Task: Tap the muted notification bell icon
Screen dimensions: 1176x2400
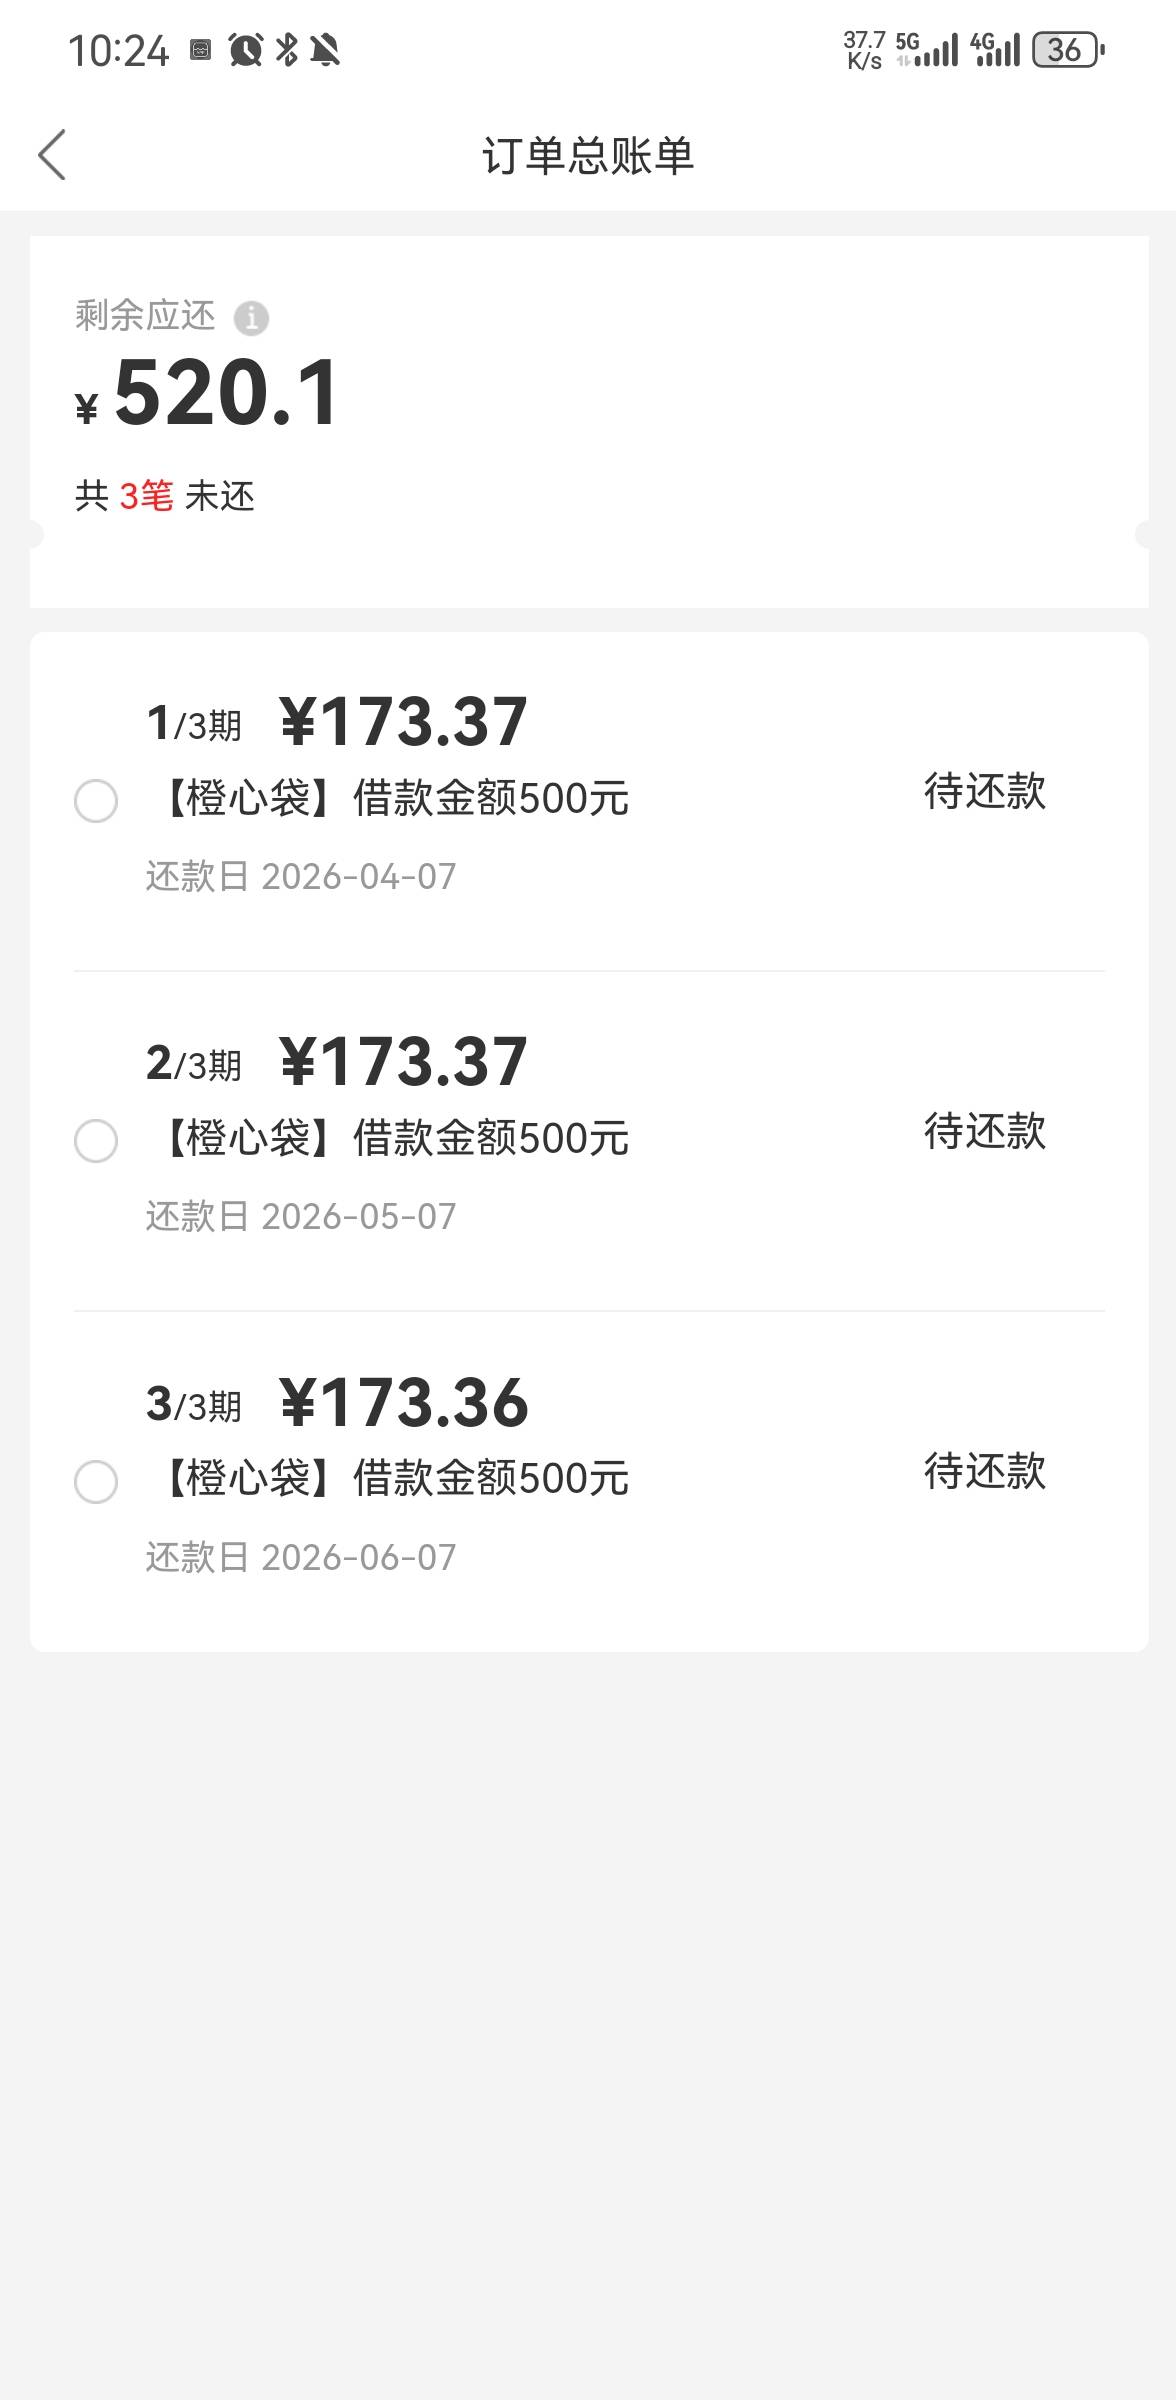Action: [325, 49]
